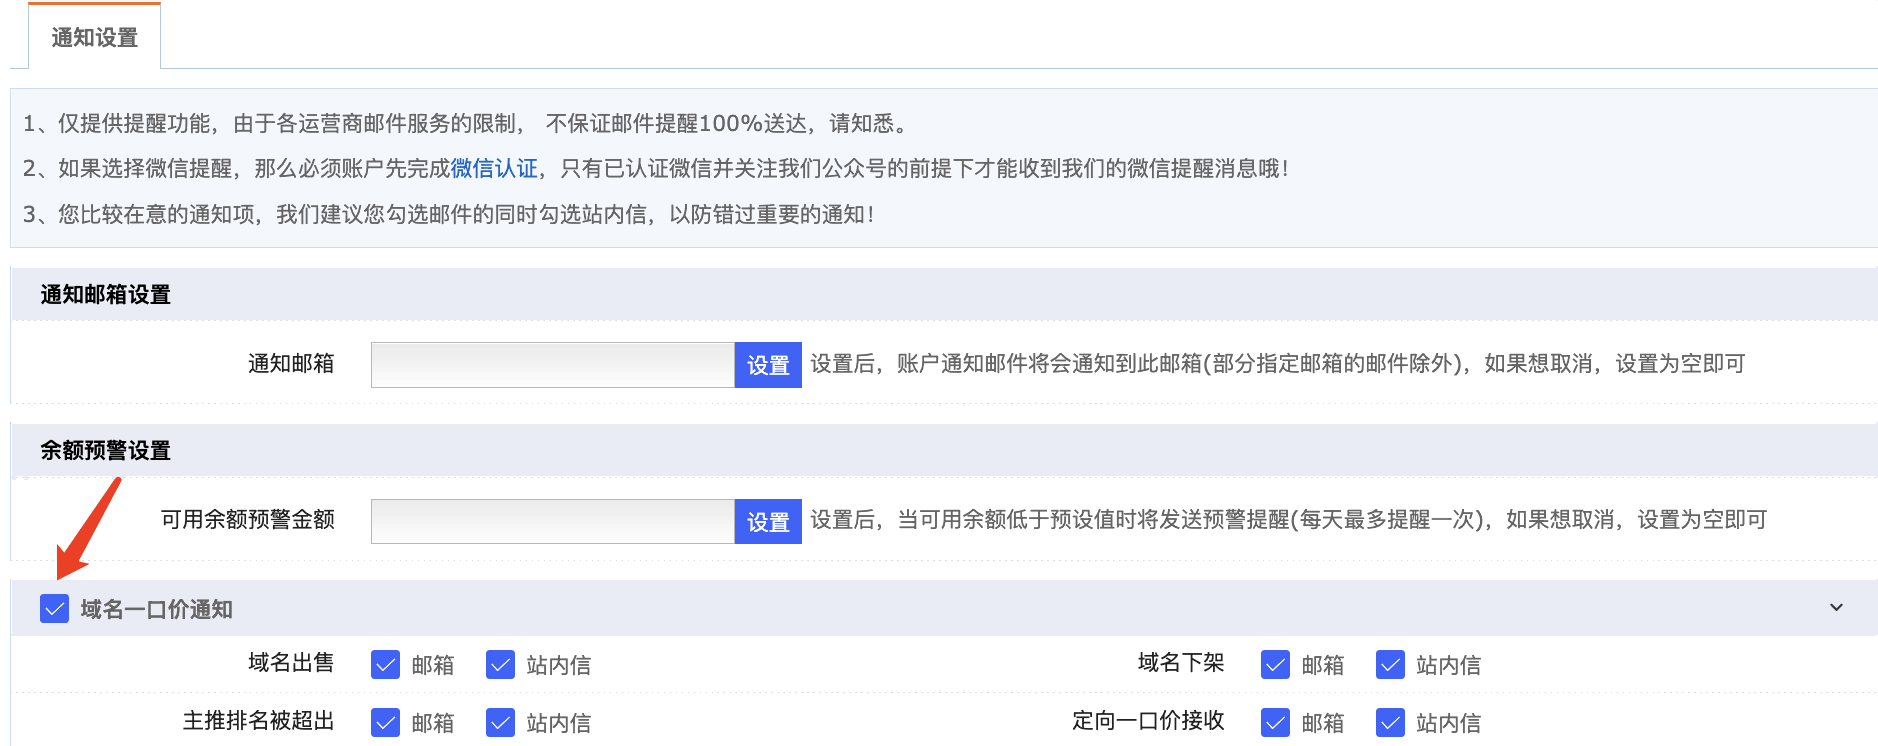
Task: Toggle the 域名一口价通知 master checkbox
Action: [54, 608]
